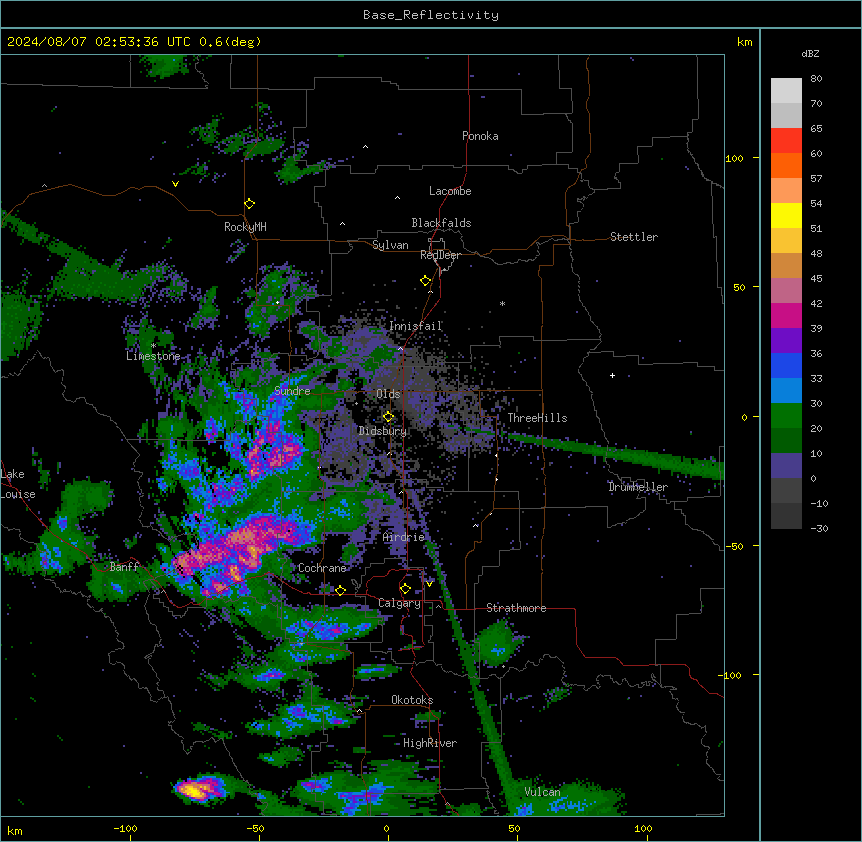Image resolution: width=862 pixels, height=842 pixels.
Task: Click the white asterisk marker above Limestone
Action: click(153, 346)
